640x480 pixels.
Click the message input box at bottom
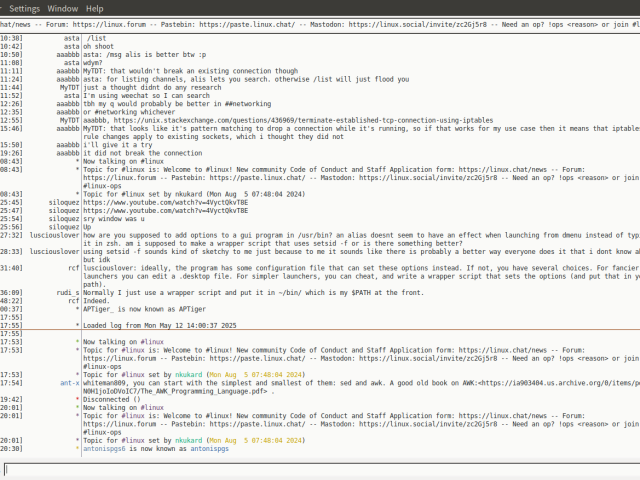click(320, 469)
